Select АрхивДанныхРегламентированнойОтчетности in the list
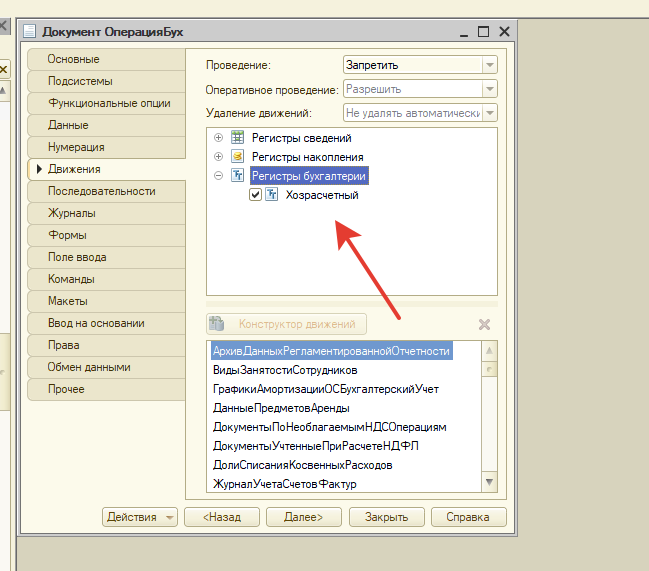 332,351
